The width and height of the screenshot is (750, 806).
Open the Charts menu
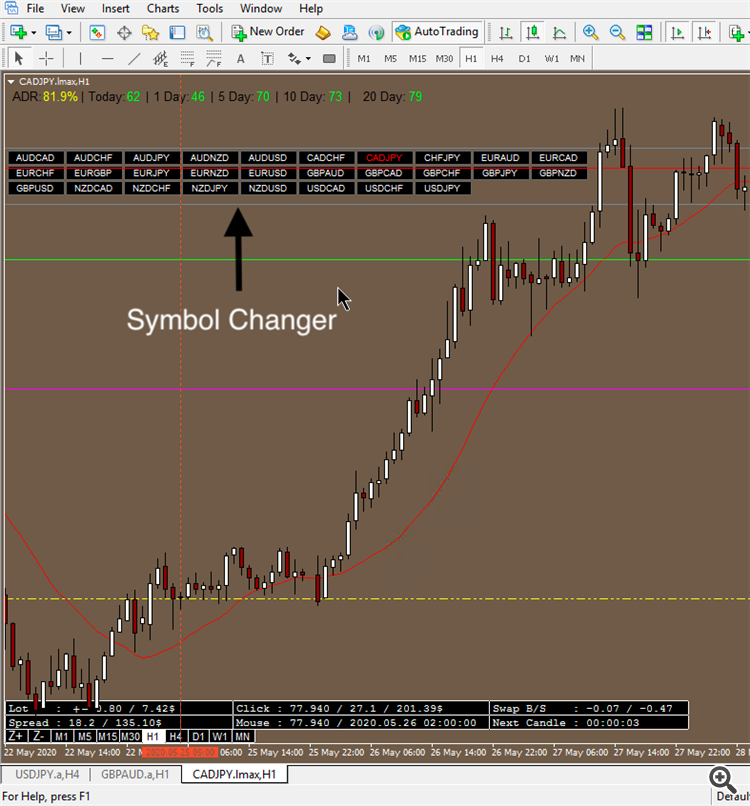click(x=163, y=9)
